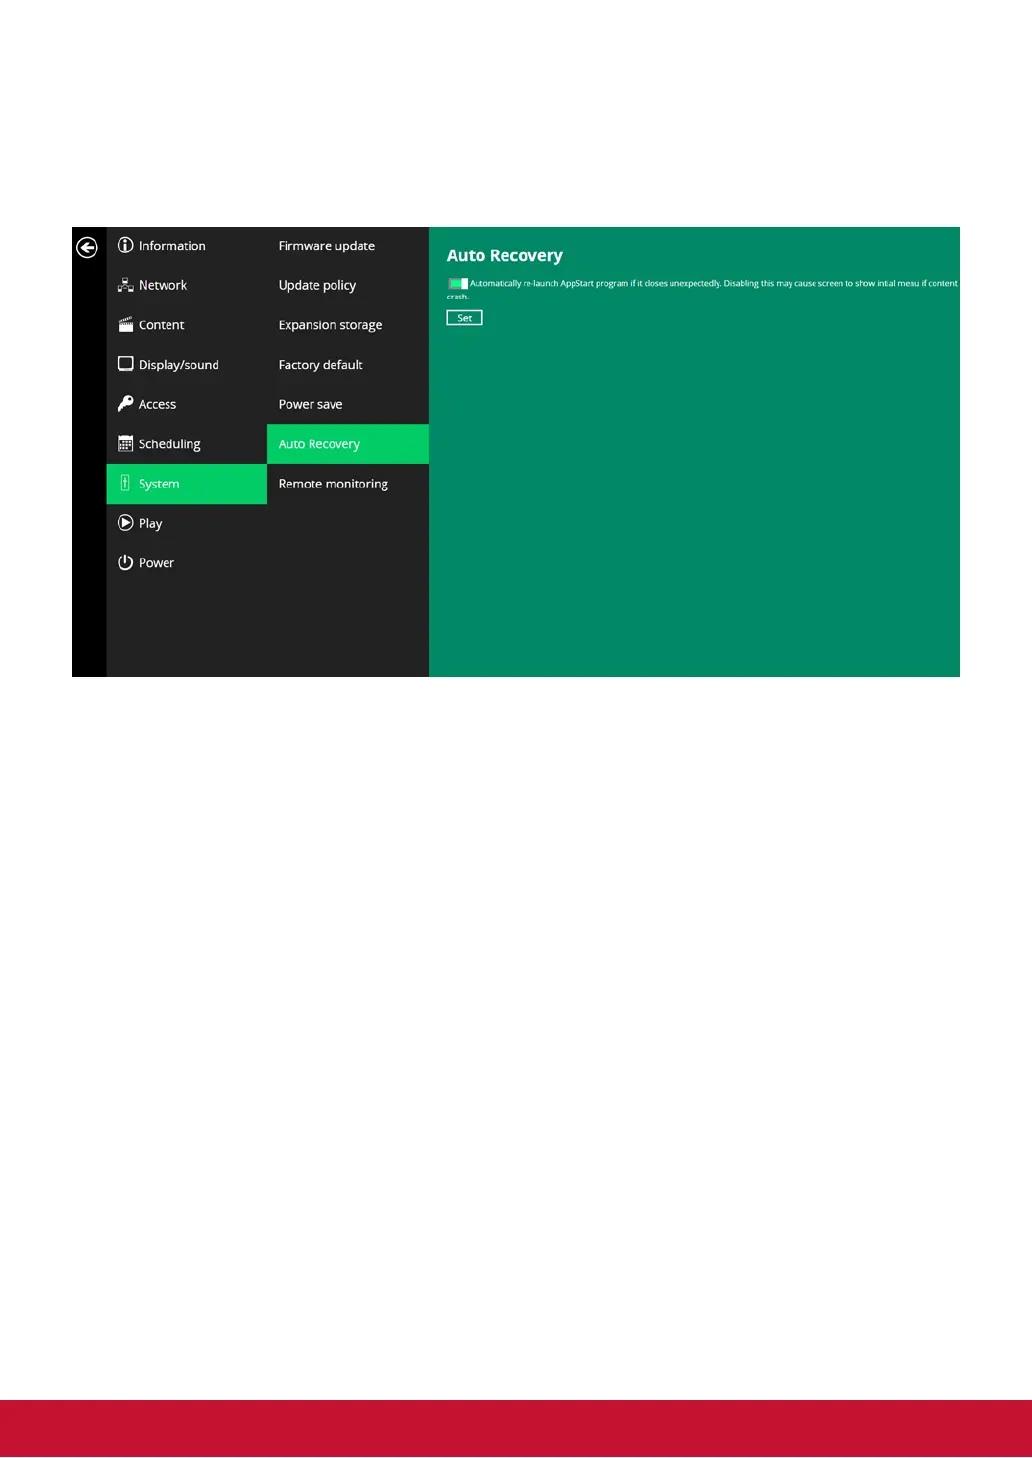This screenshot has width=1032, height=1458.
Task: Go to Power save settings
Action: pyautogui.click(x=310, y=404)
